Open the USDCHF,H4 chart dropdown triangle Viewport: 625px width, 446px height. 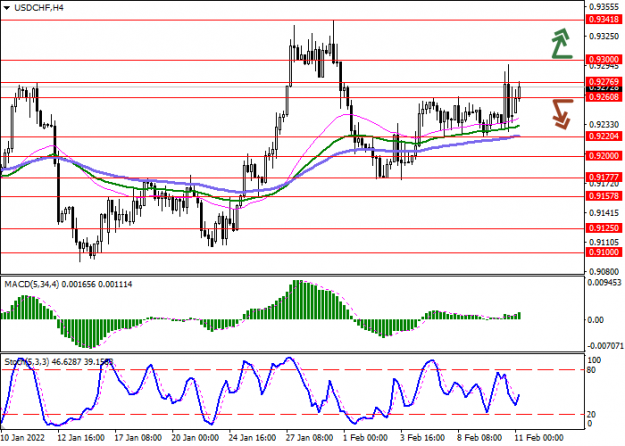pyautogui.click(x=6, y=8)
